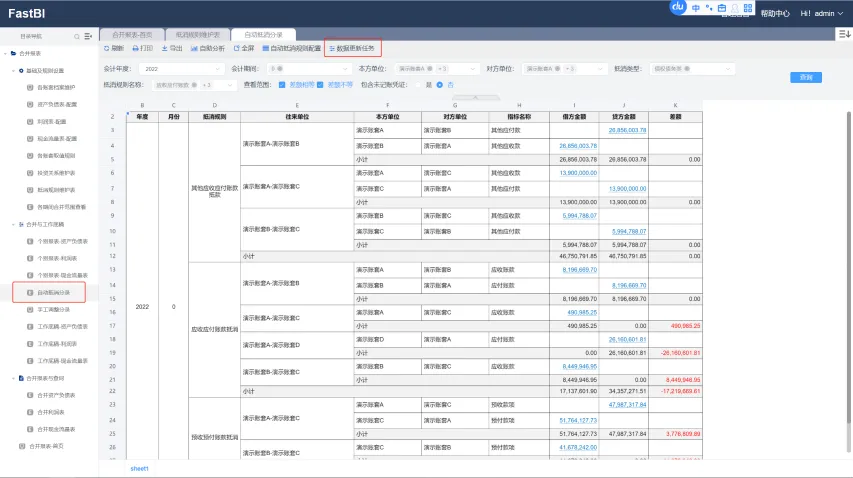
Task: Click the blue 查询 query button
Action: click(806, 78)
